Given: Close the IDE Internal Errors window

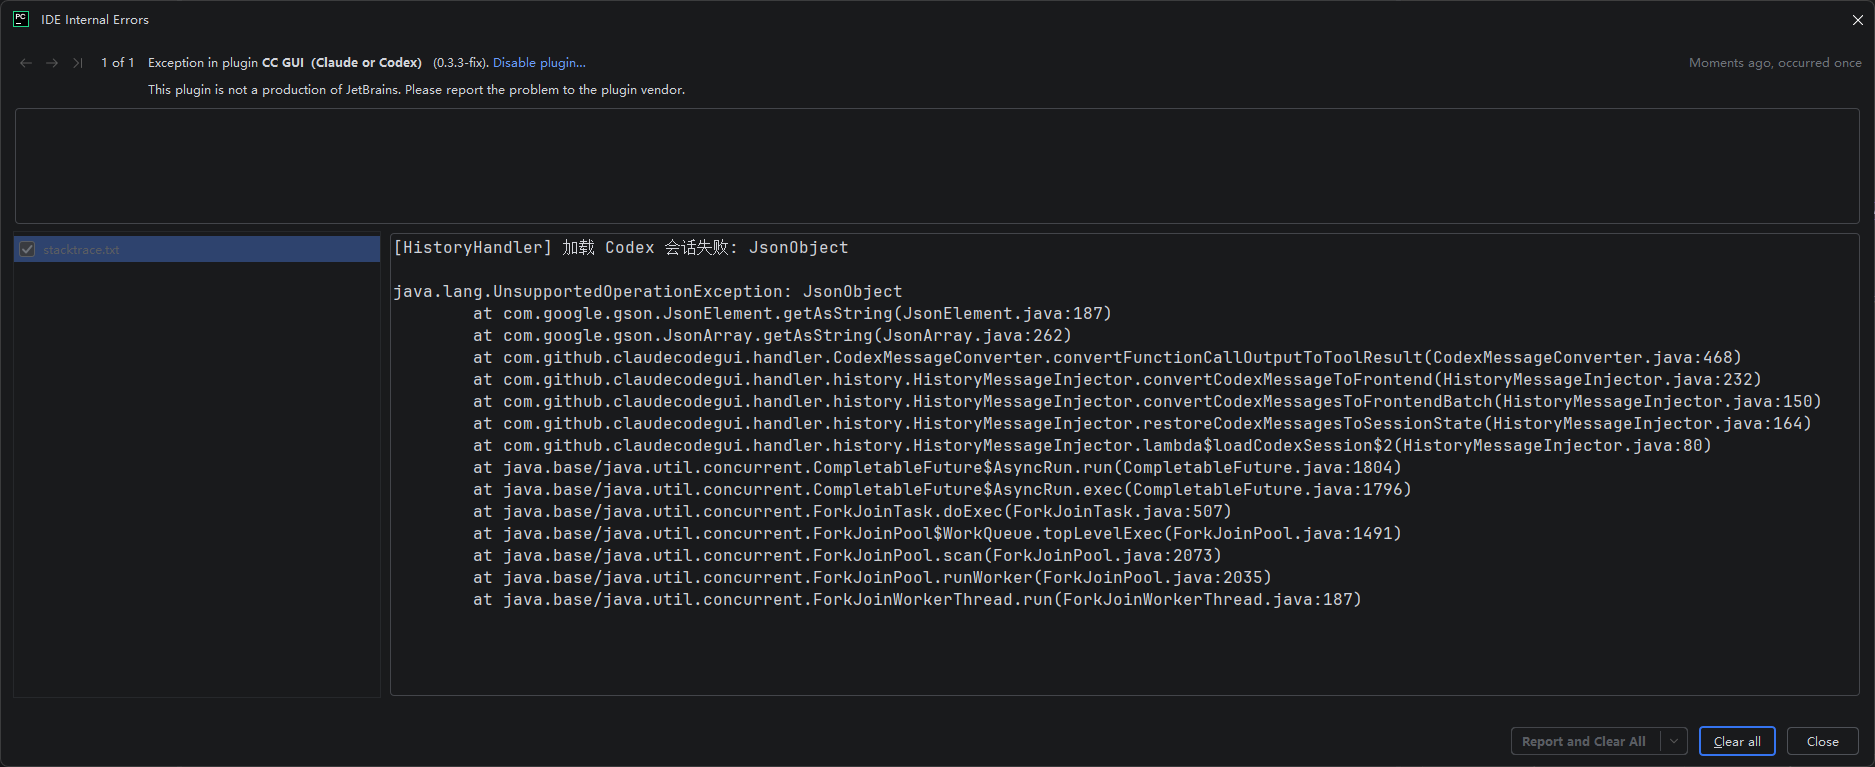Looking at the screenshot, I should coord(1857,20).
